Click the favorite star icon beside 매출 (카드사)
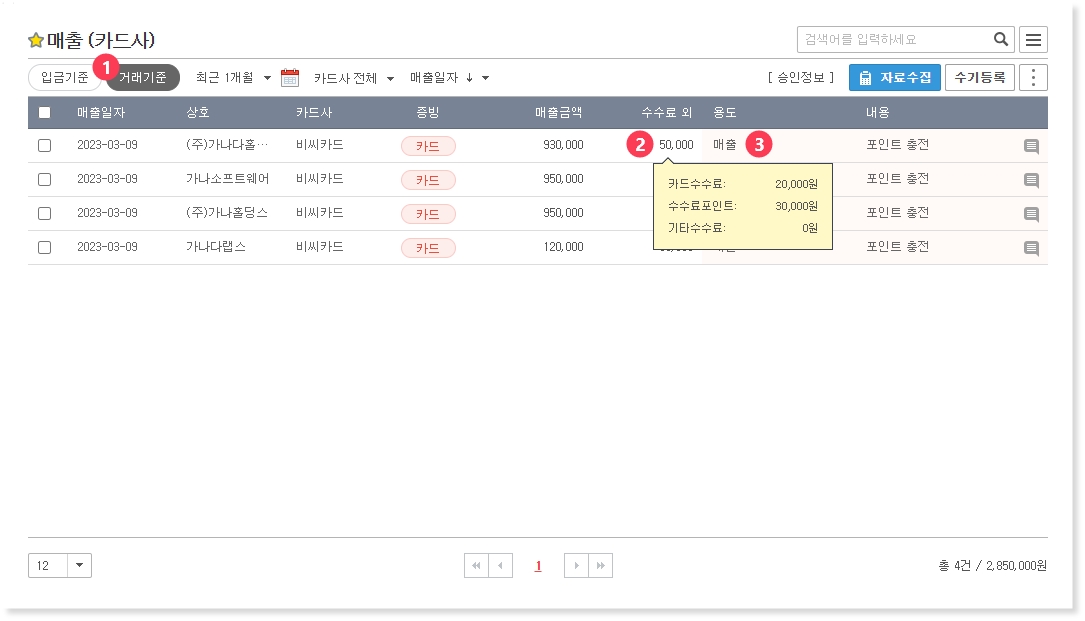This screenshot has height=621, width=1085. tap(36, 41)
